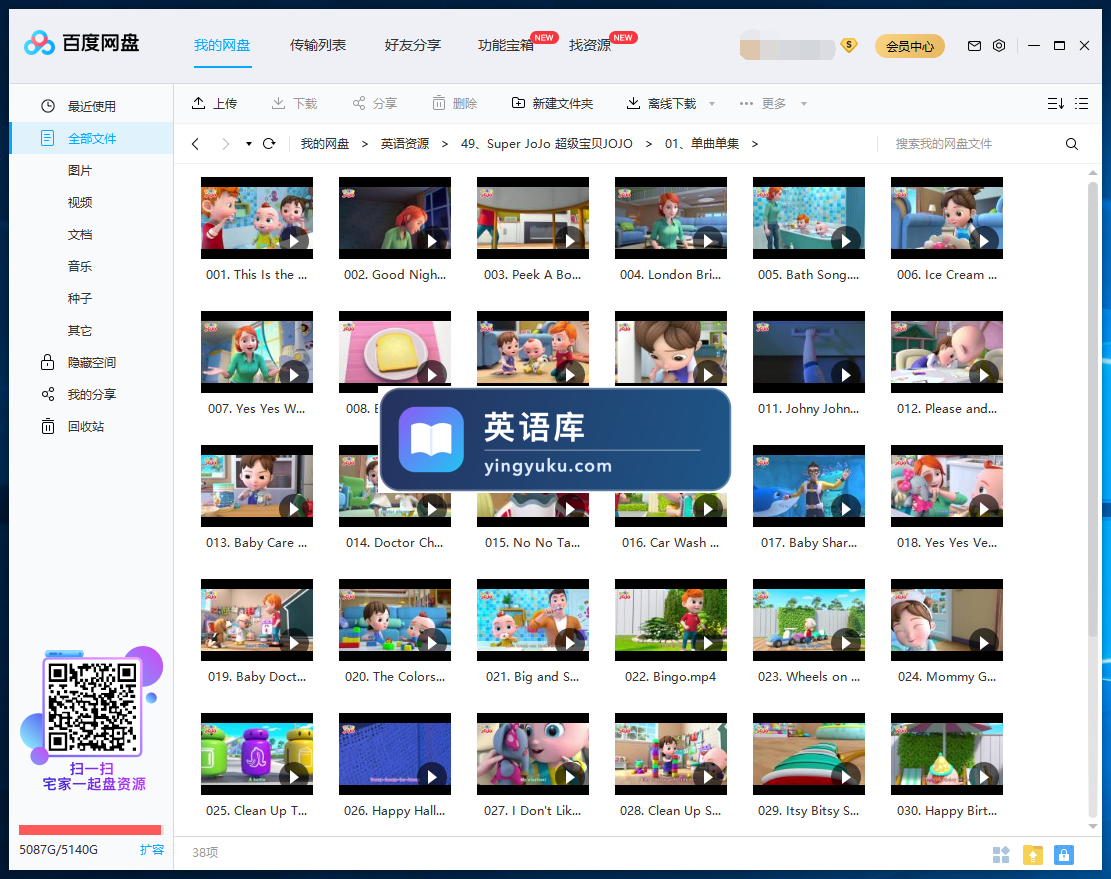Filter by 其它 category
This screenshot has width=1111, height=879.
coord(80,331)
